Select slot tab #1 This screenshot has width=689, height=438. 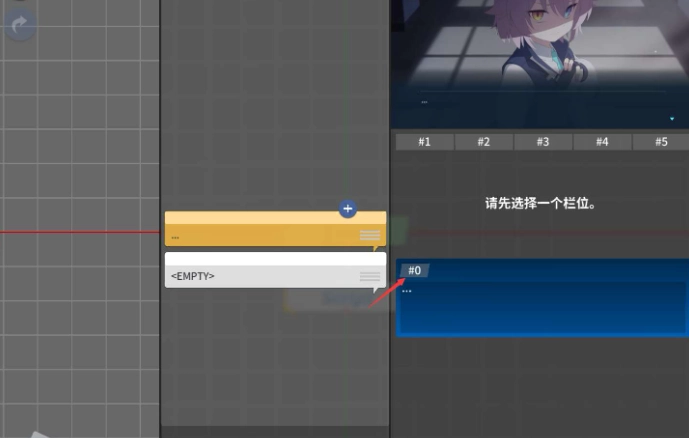click(x=424, y=142)
